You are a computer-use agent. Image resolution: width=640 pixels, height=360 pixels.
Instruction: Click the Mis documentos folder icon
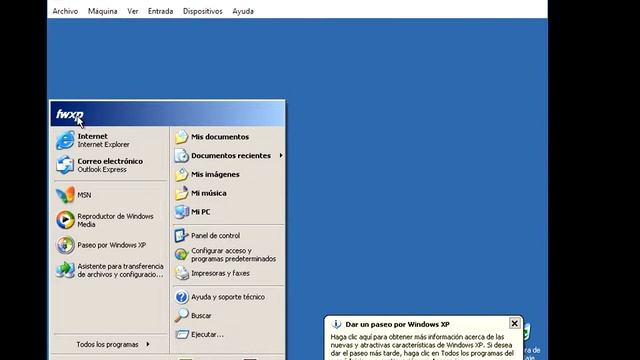(x=182, y=137)
